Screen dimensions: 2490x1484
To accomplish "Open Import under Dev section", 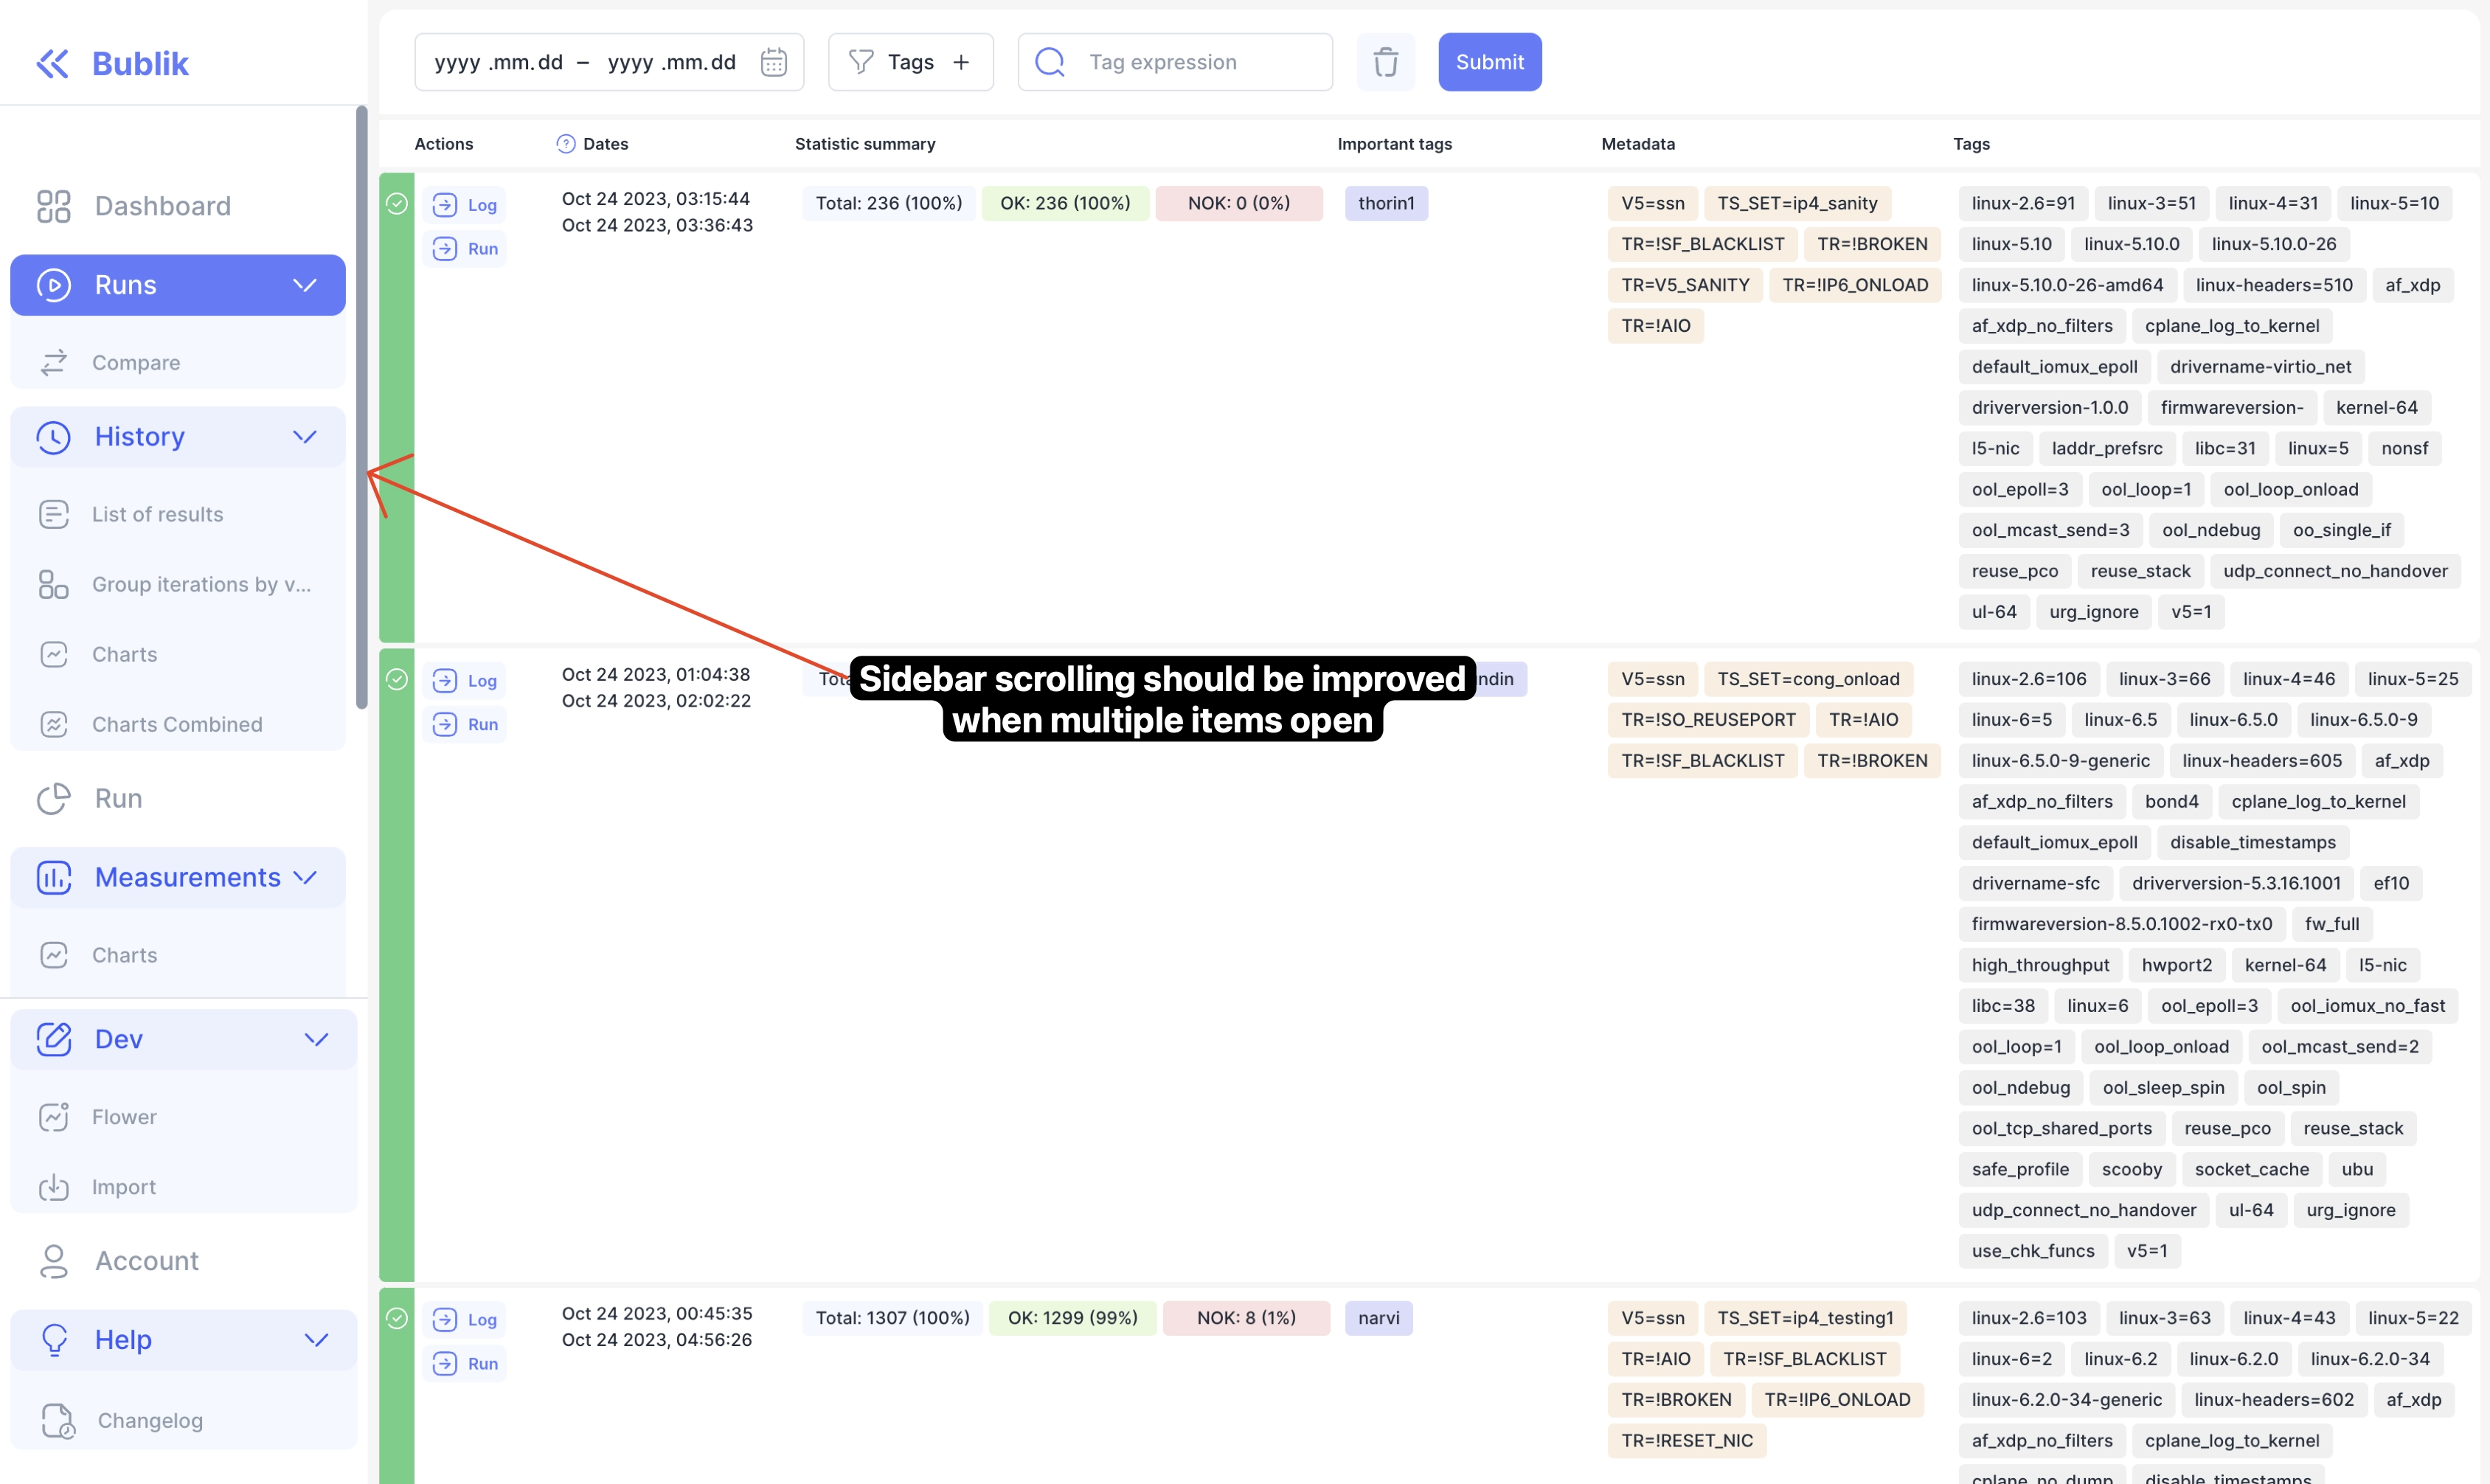I will [x=123, y=1187].
